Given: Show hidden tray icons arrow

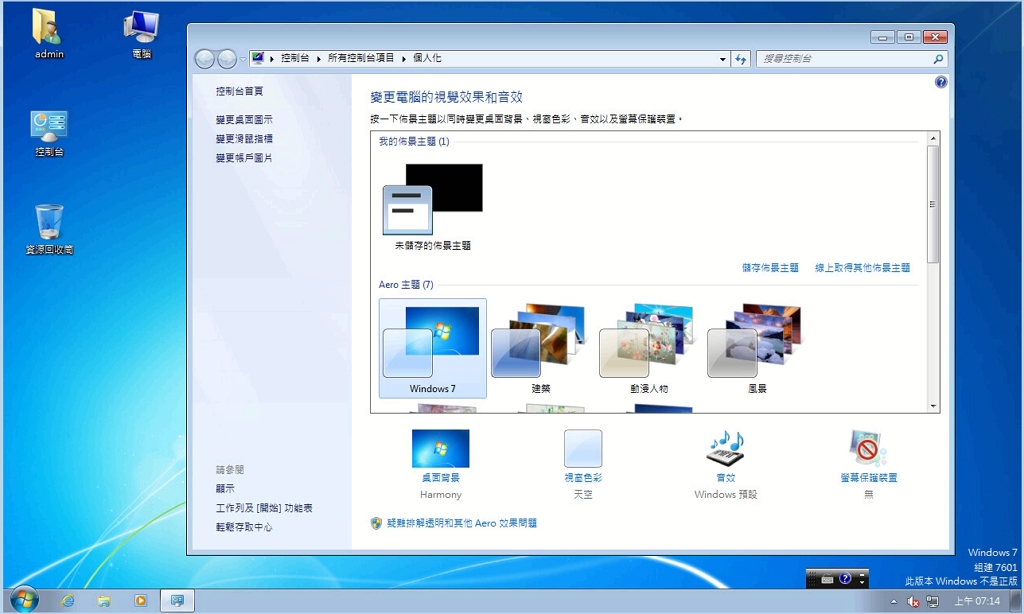Looking at the screenshot, I should click(x=893, y=601).
